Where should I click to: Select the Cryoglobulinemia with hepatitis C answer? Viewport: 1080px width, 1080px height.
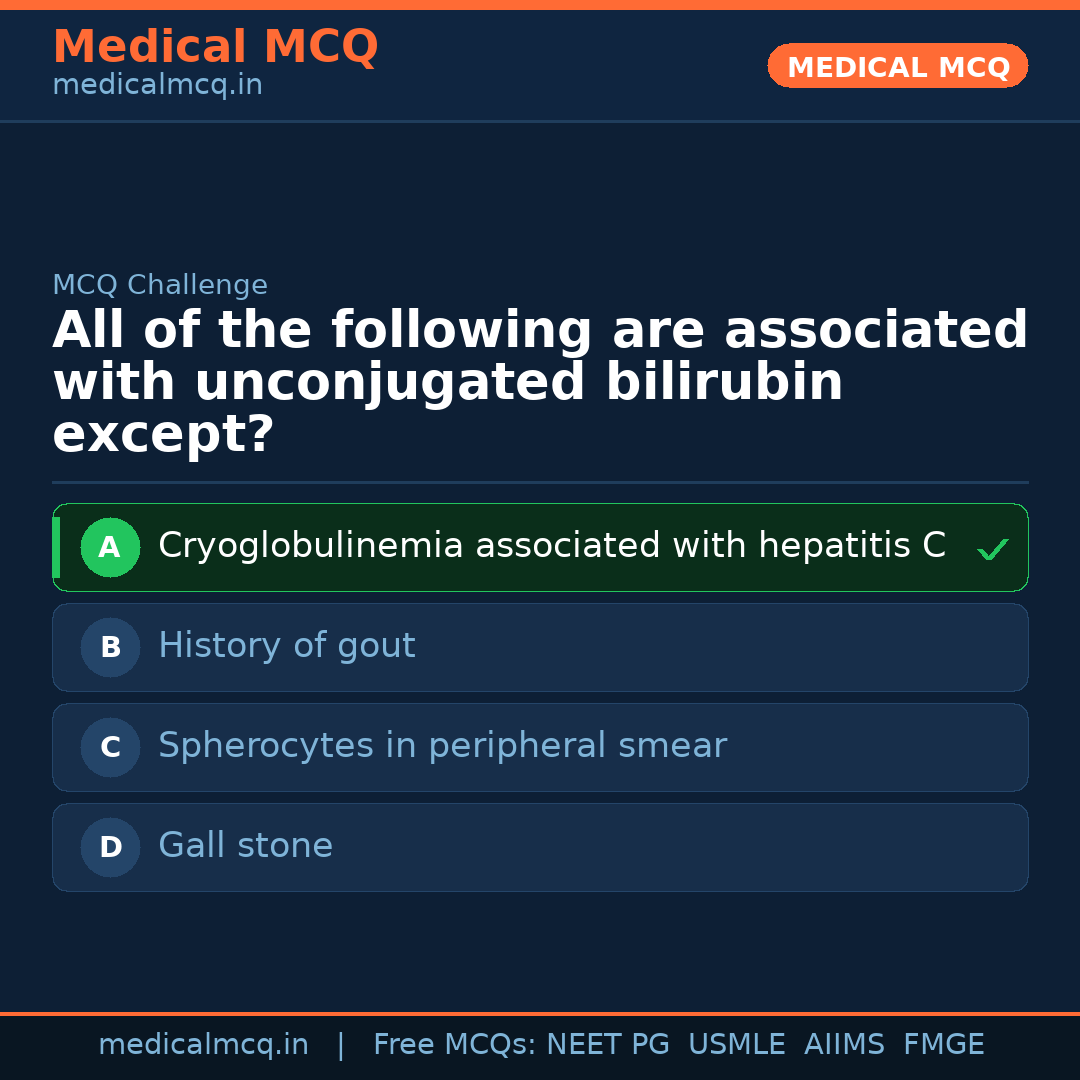551,546
